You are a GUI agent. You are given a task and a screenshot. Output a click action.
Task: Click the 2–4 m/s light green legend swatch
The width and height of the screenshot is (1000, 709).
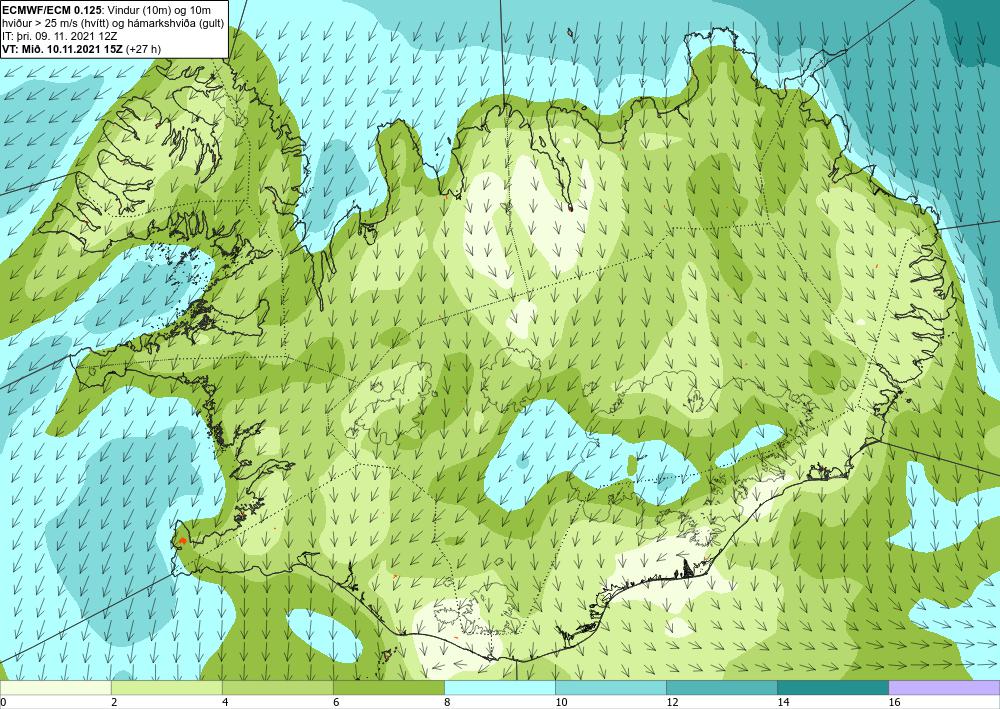(166, 688)
